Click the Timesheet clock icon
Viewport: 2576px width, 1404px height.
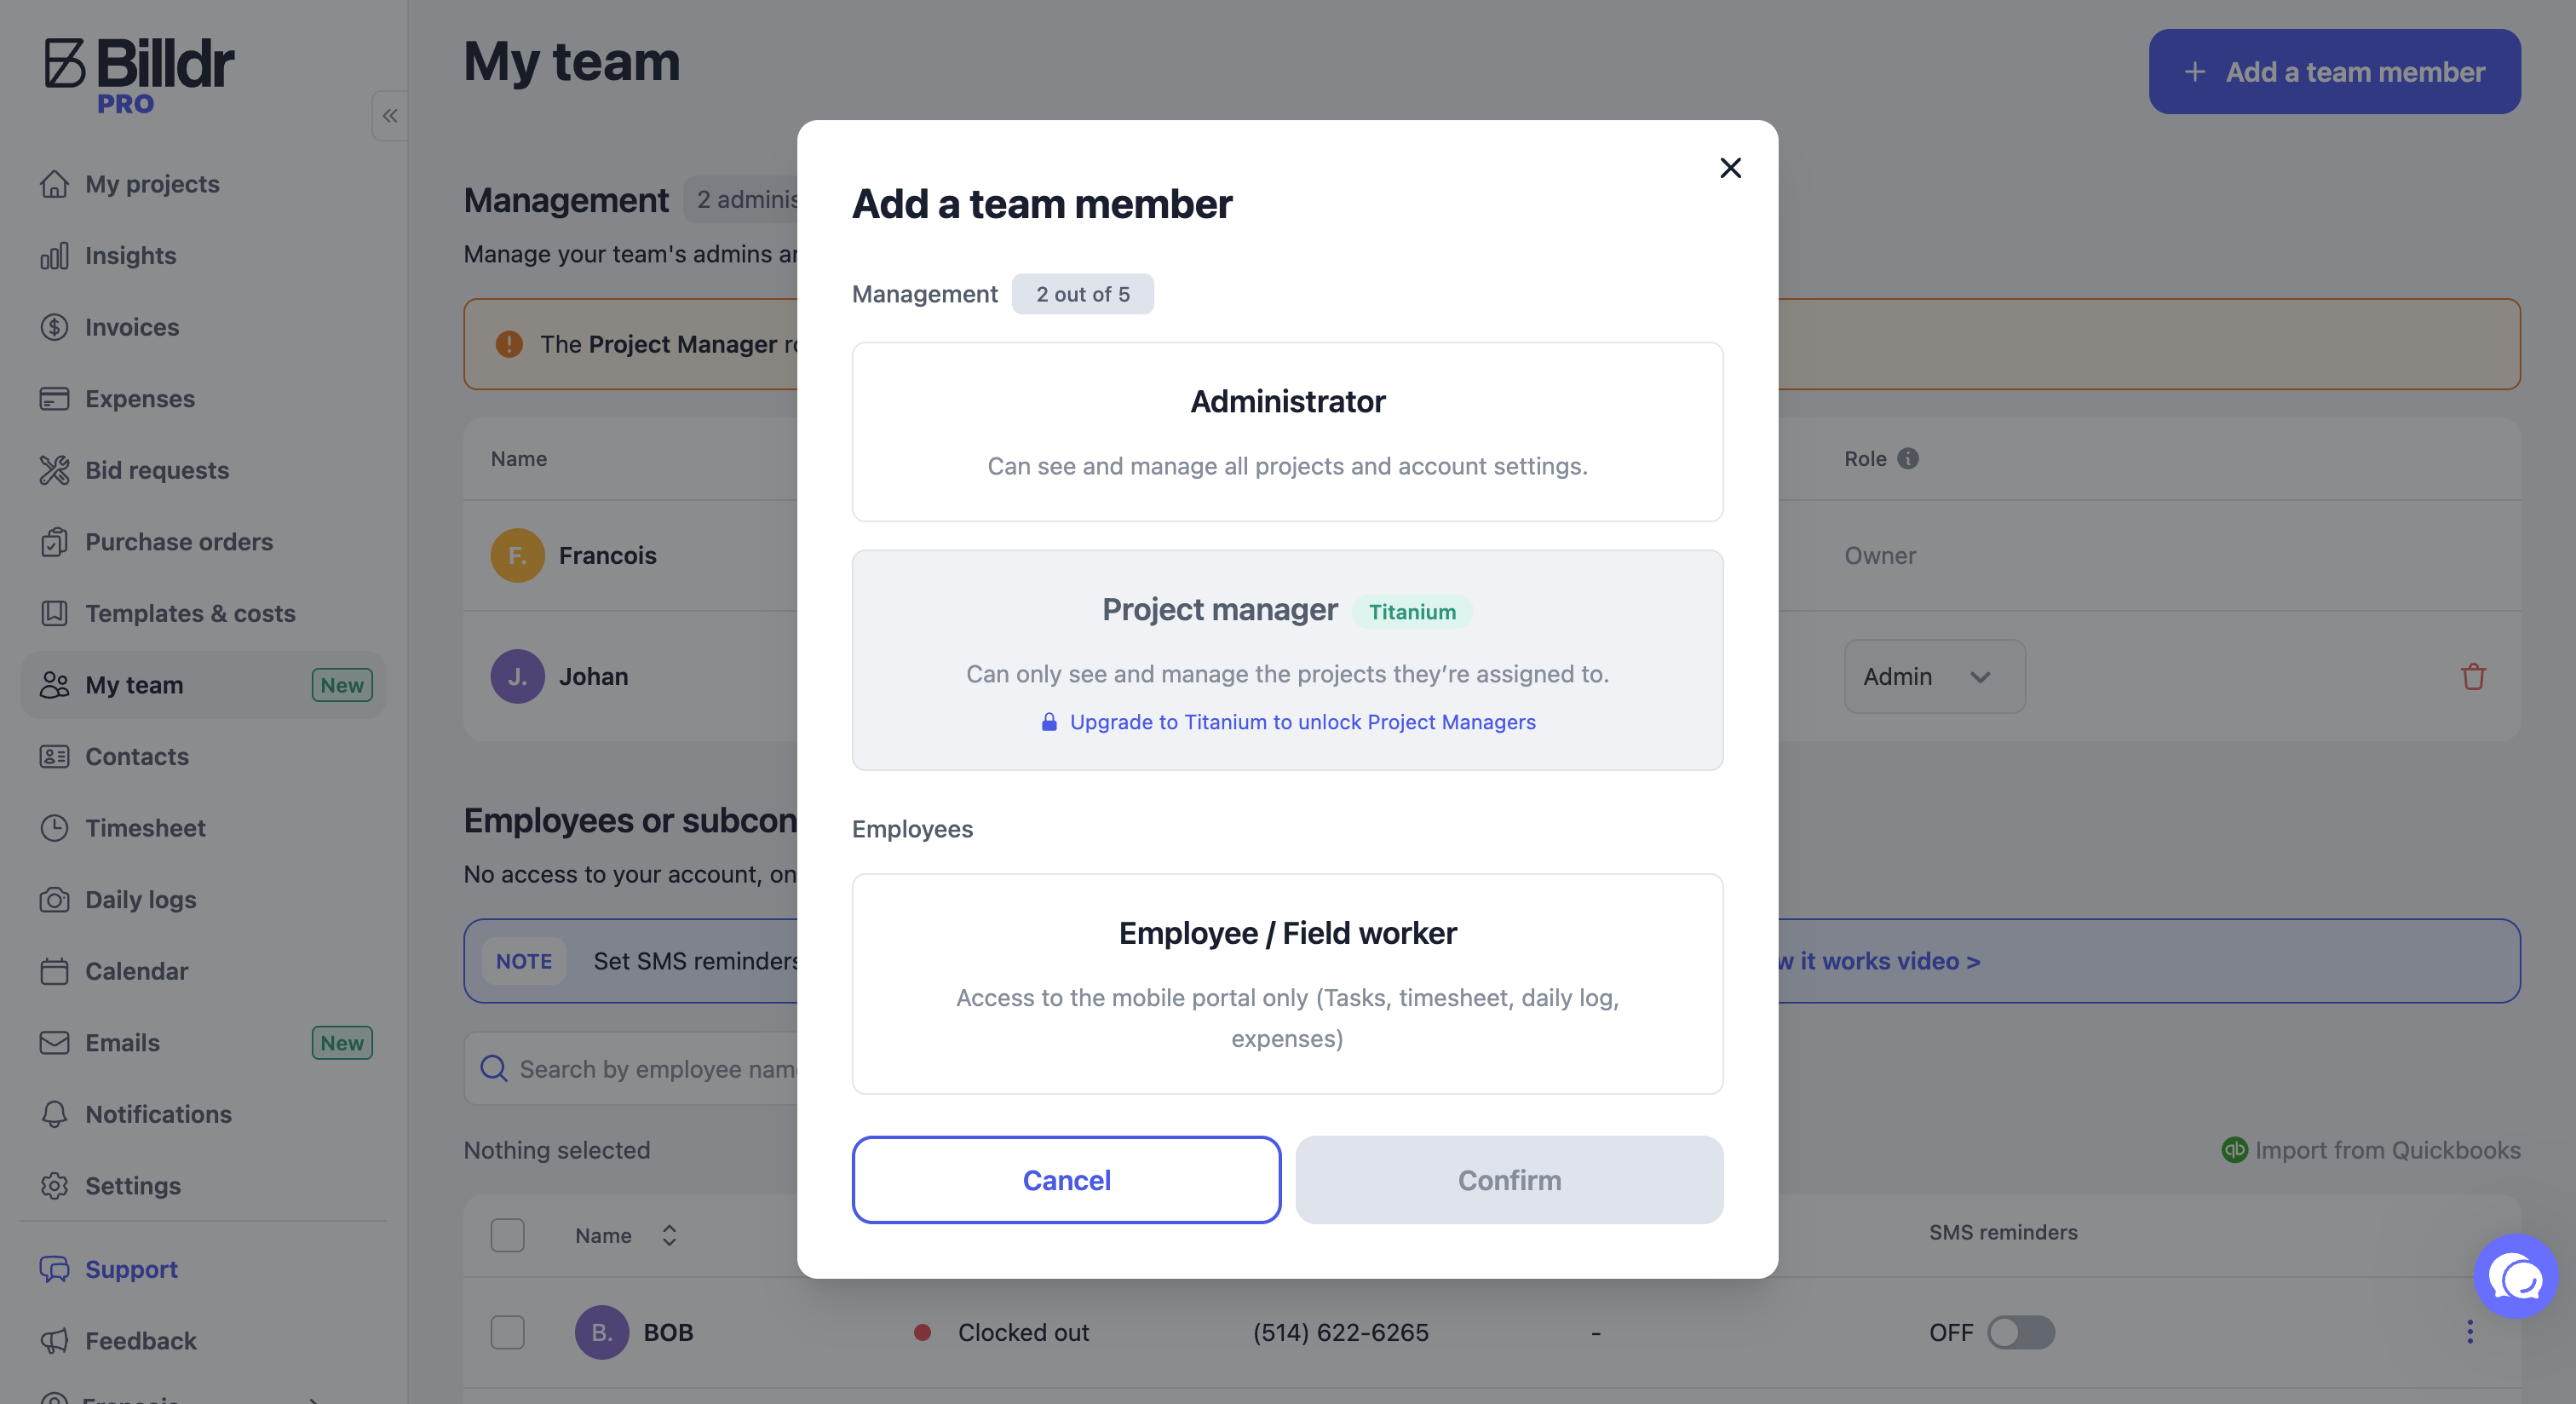54,828
